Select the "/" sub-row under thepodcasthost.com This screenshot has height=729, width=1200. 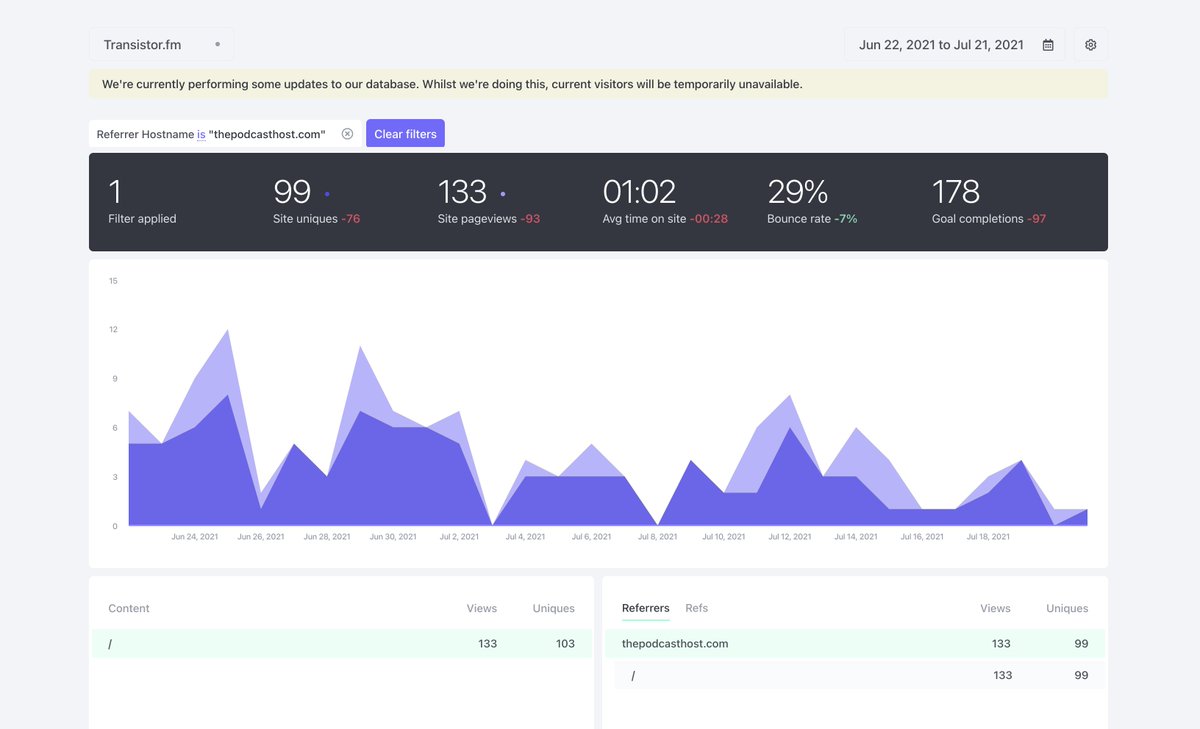click(x=634, y=675)
